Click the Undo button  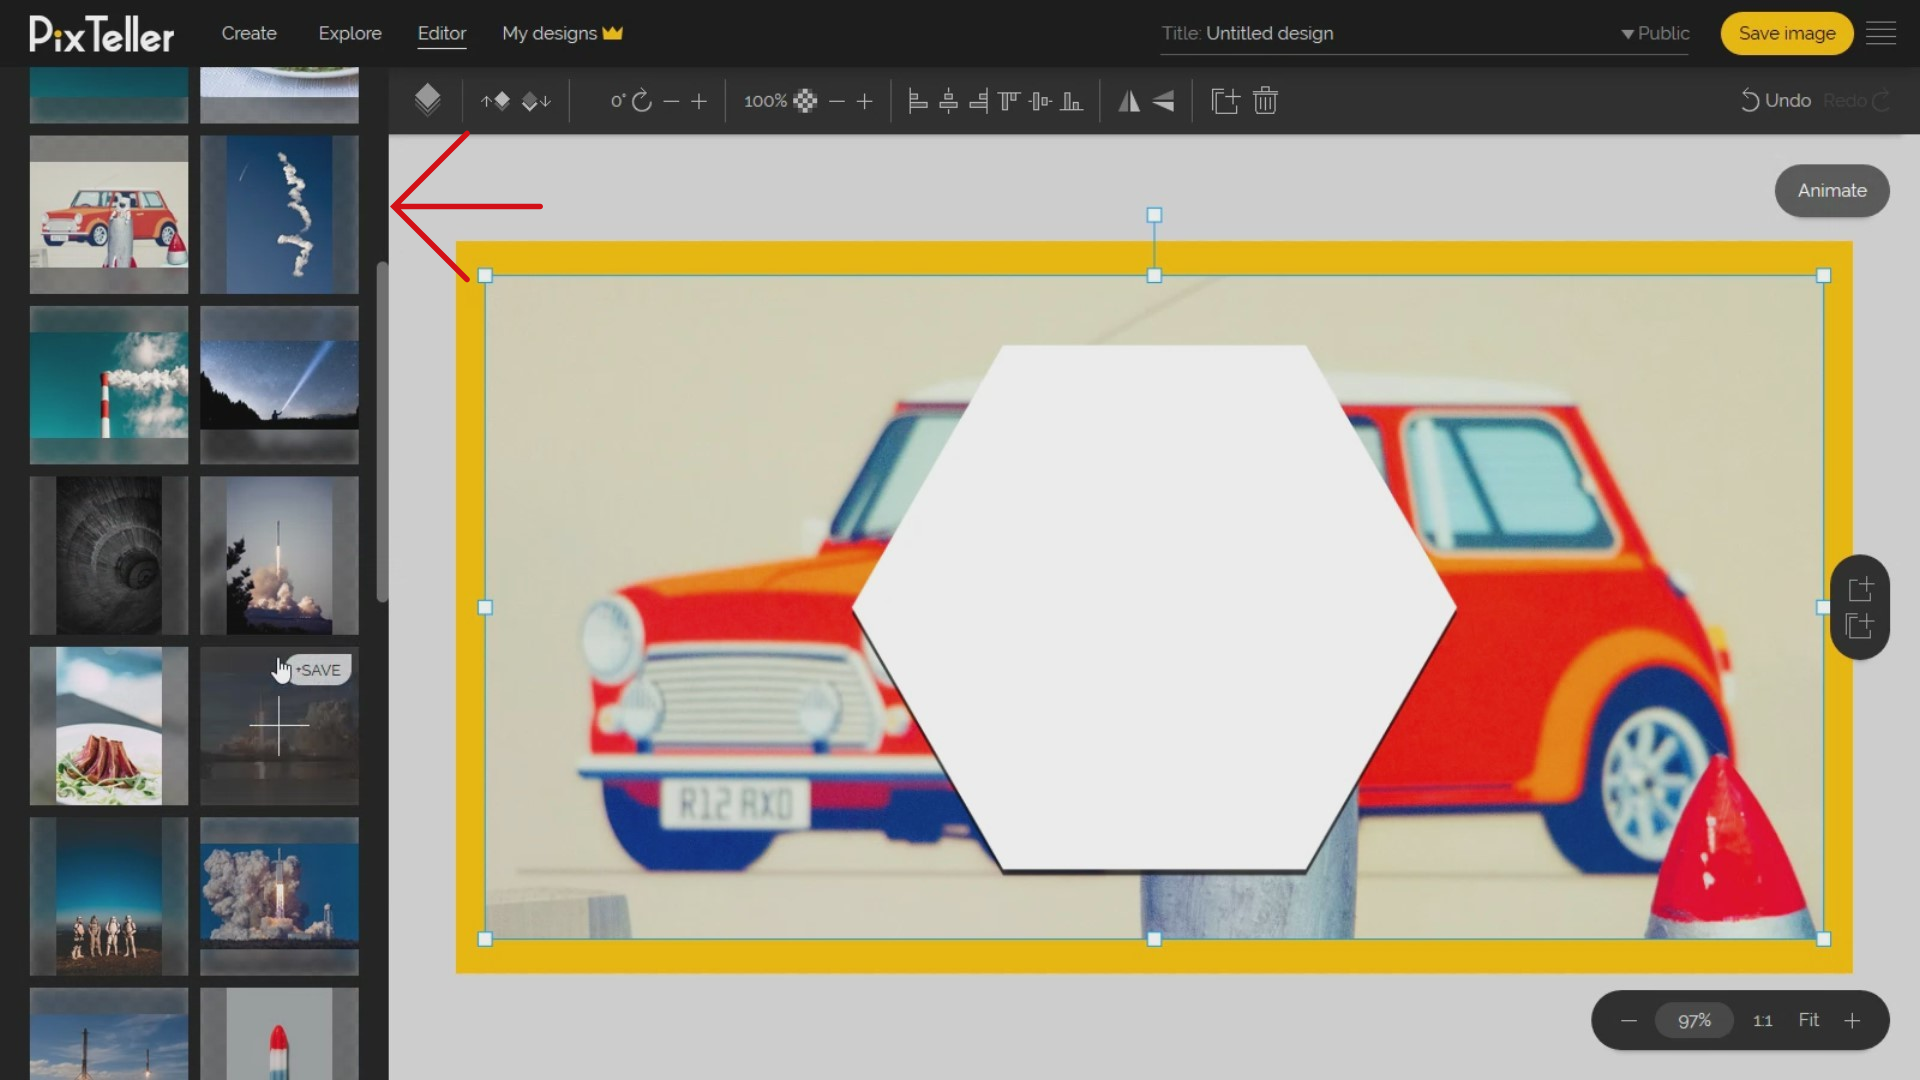(1776, 101)
